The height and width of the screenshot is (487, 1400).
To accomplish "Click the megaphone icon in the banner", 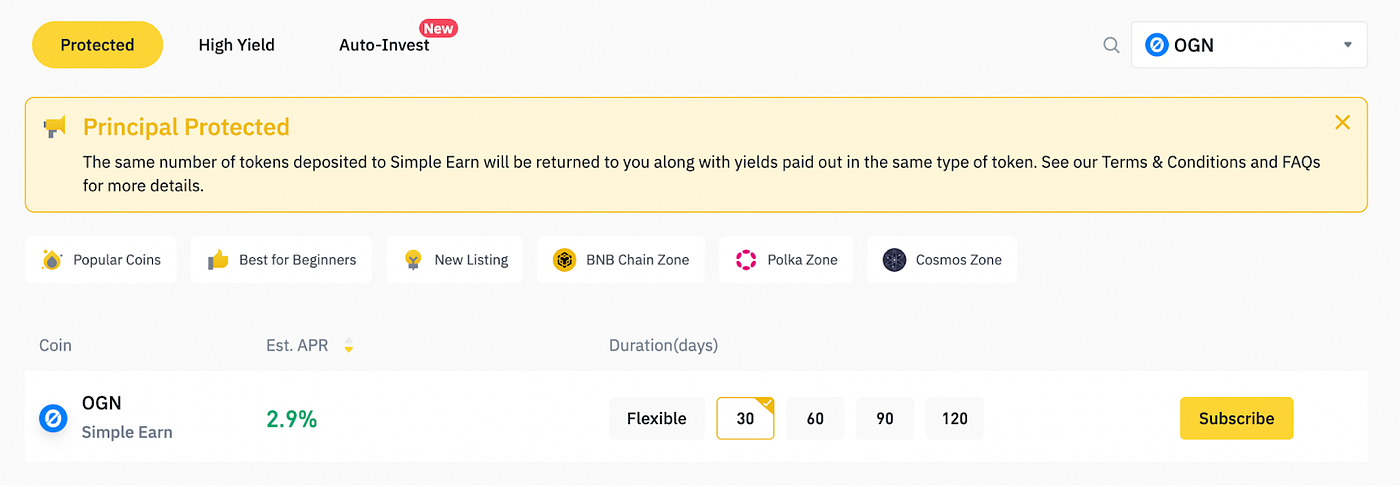I will pos(55,127).
